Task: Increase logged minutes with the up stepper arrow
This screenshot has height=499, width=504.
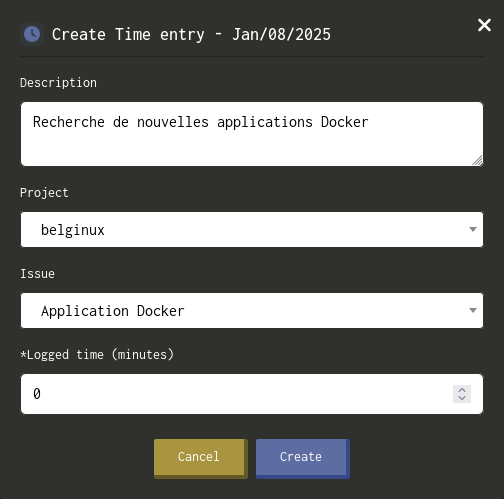Action: (462, 390)
